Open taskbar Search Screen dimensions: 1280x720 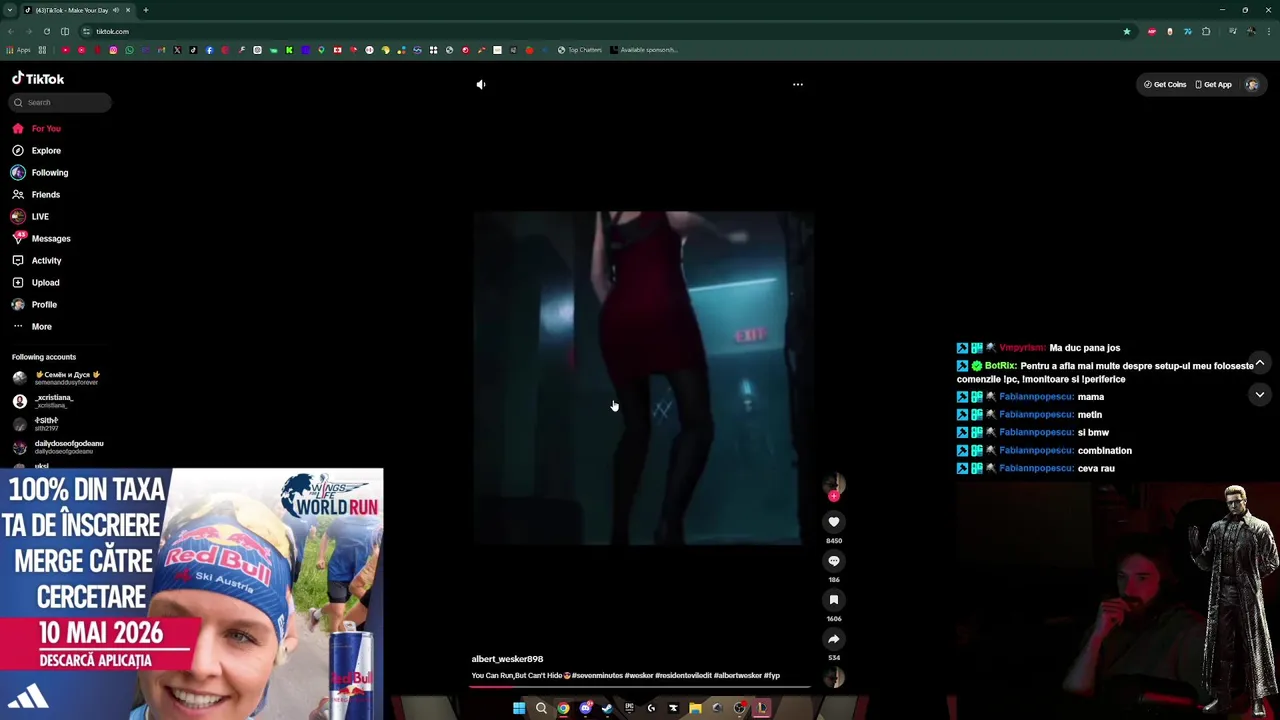pos(541,708)
